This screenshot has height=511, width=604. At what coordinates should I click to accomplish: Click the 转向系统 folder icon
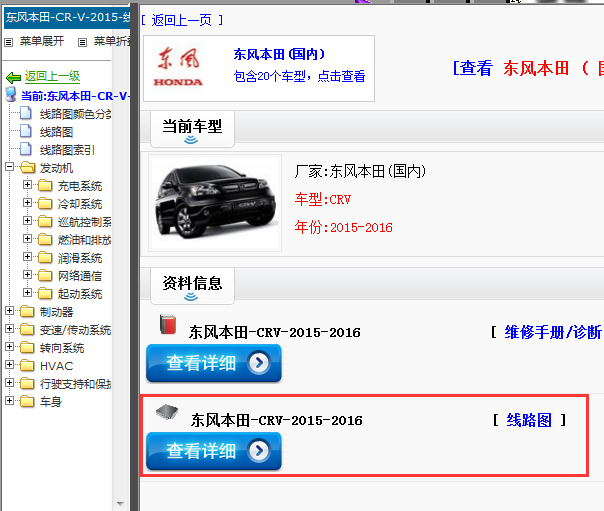[x=27, y=347]
